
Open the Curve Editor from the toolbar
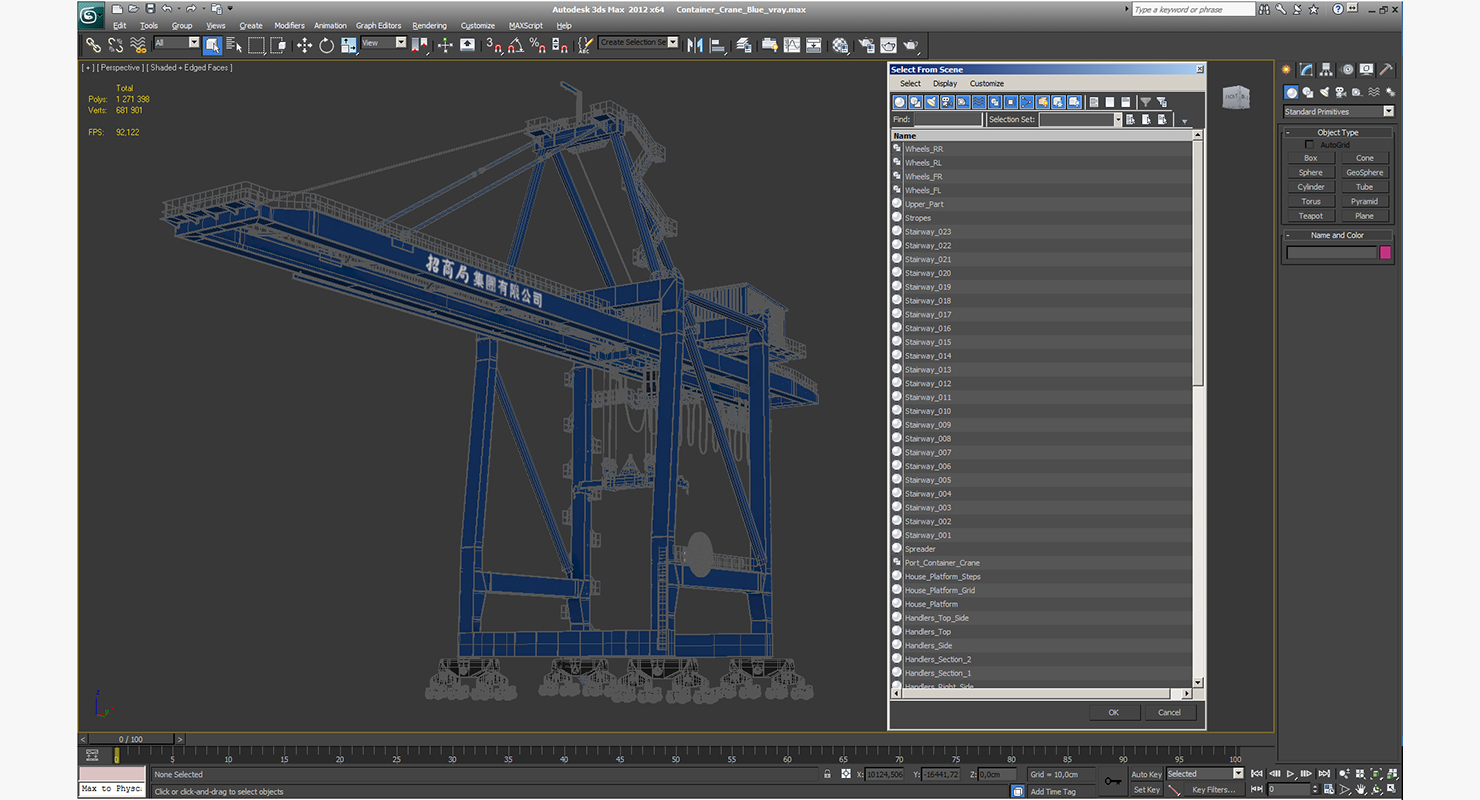click(x=792, y=45)
